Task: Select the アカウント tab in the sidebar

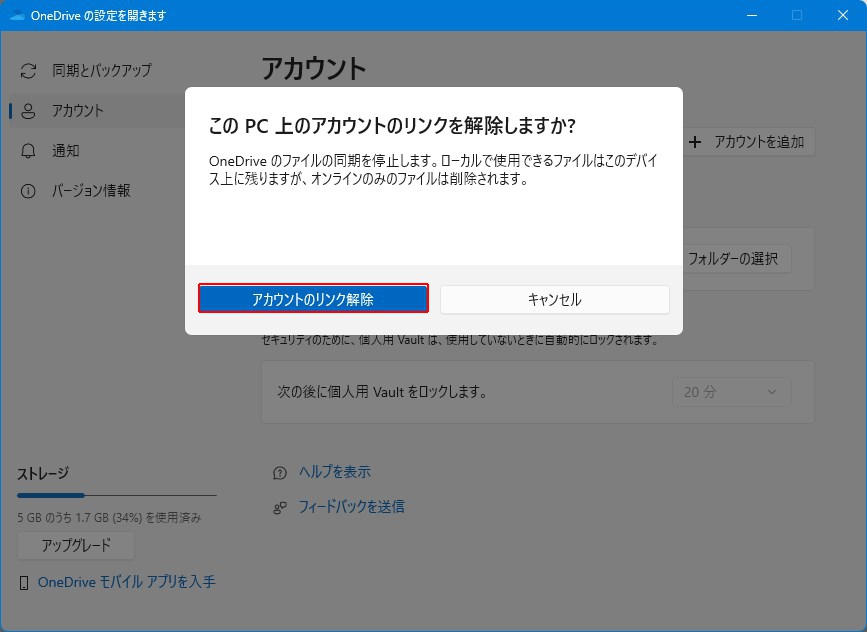Action: pos(78,111)
